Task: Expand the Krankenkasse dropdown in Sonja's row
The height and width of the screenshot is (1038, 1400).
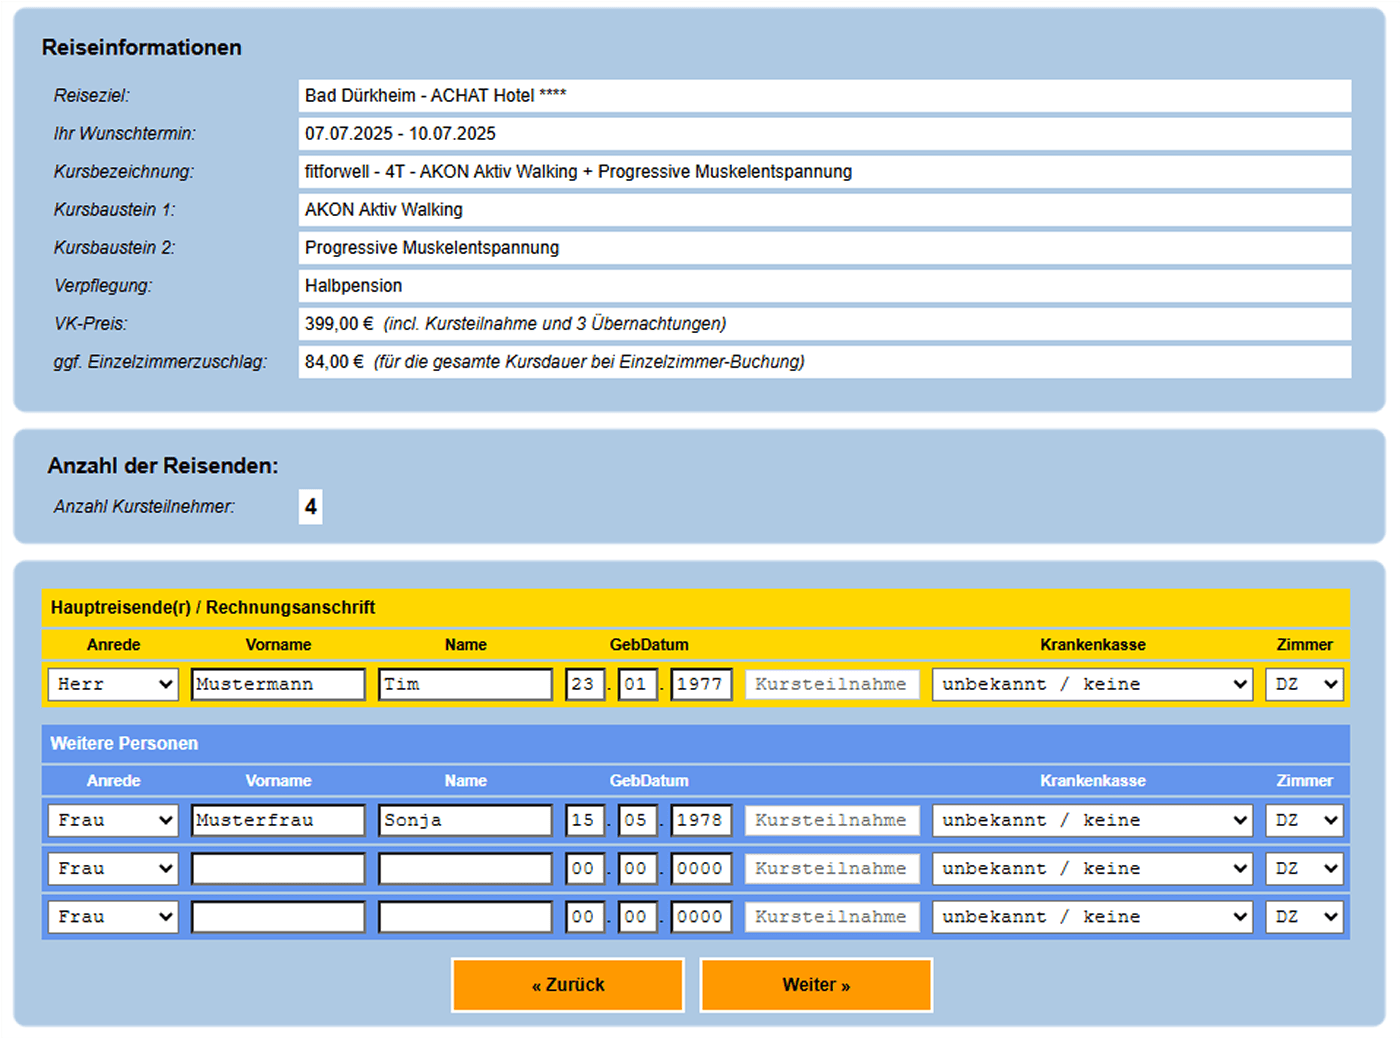Action: pos(1091,820)
